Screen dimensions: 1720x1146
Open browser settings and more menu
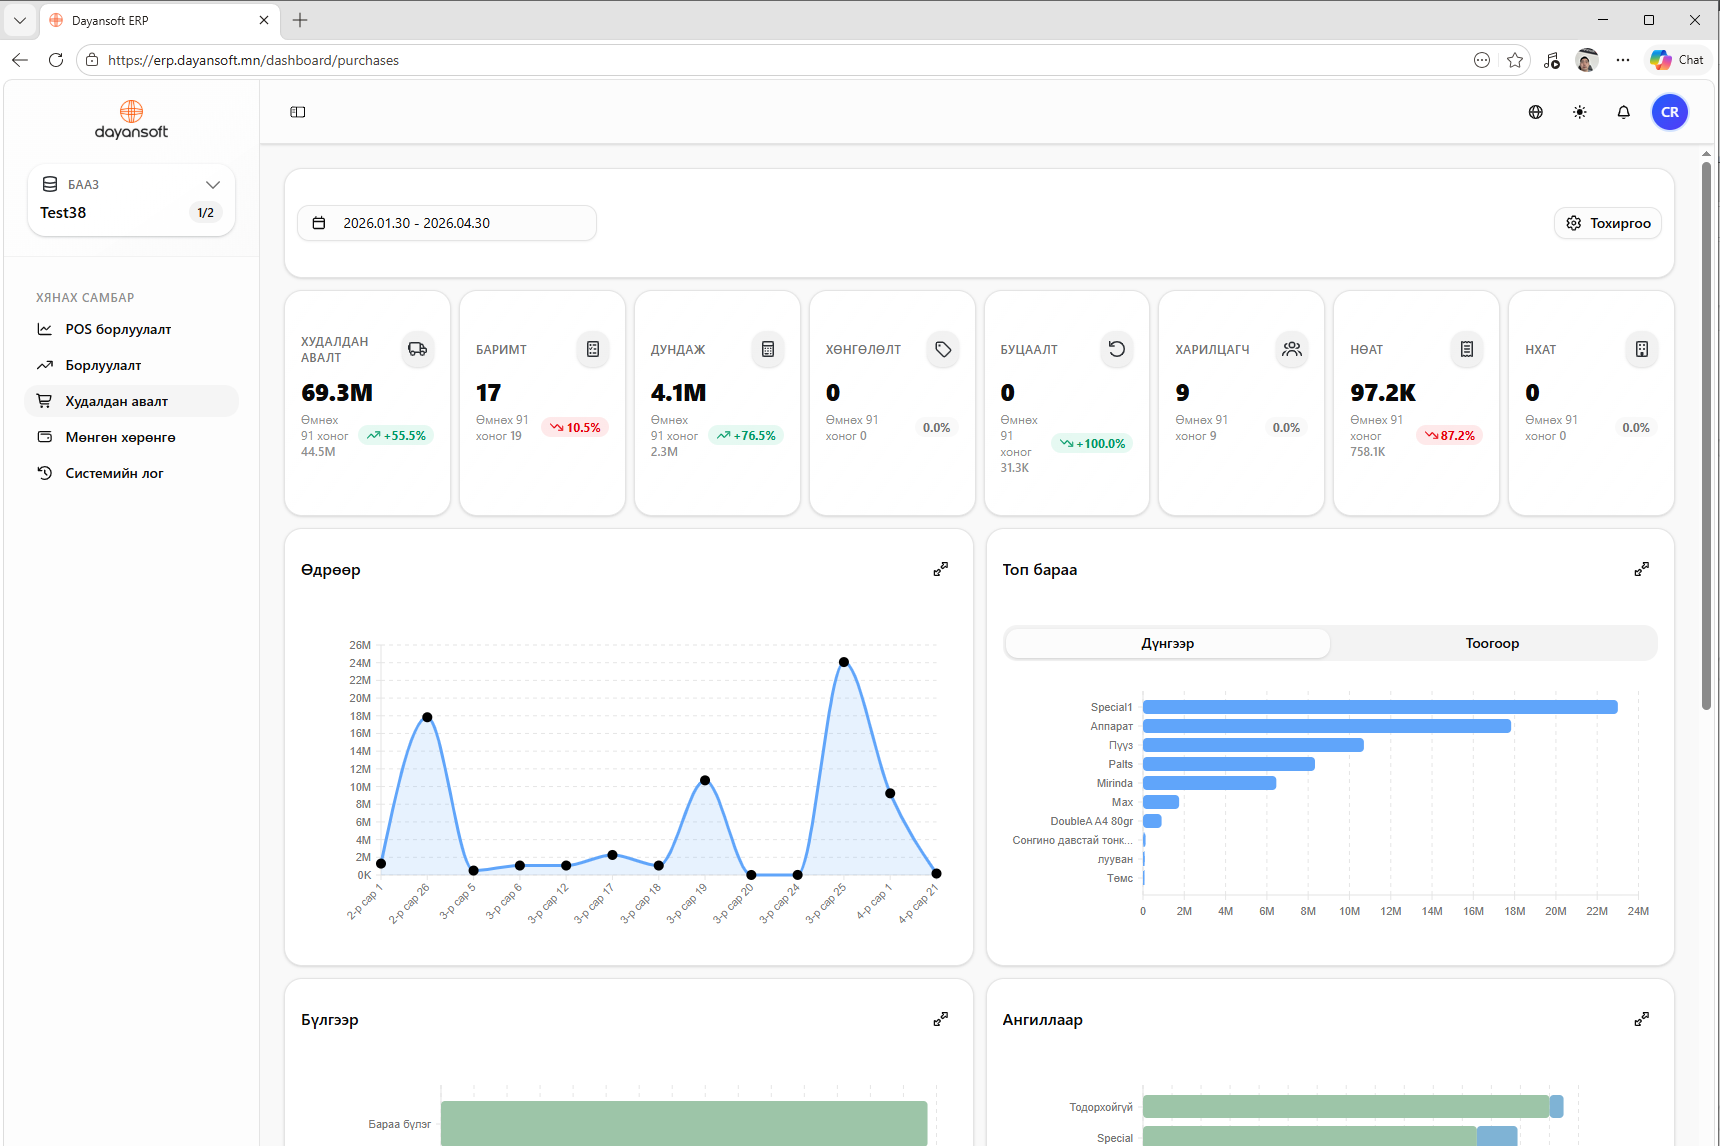click(x=1623, y=60)
